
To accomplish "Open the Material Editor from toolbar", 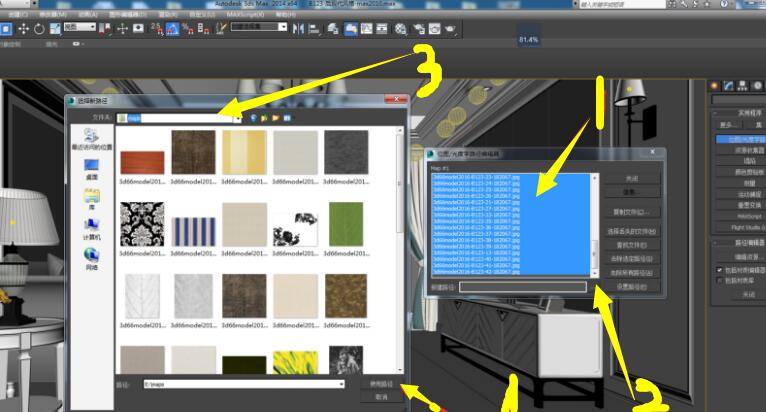I will [401, 29].
